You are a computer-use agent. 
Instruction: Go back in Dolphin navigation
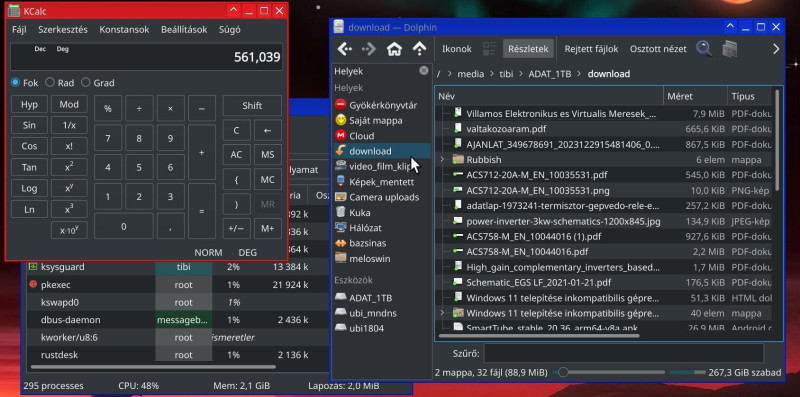pos(345,49)
